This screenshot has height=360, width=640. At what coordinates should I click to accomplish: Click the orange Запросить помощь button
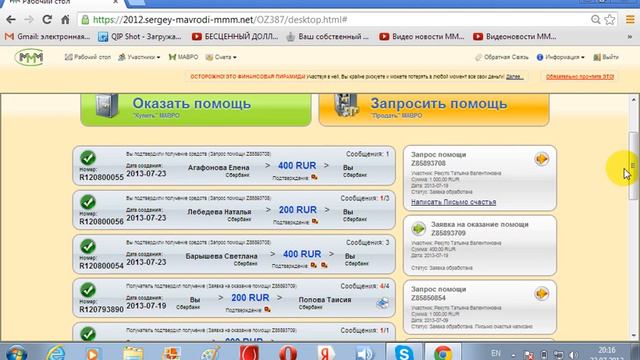tap(434, 109)
